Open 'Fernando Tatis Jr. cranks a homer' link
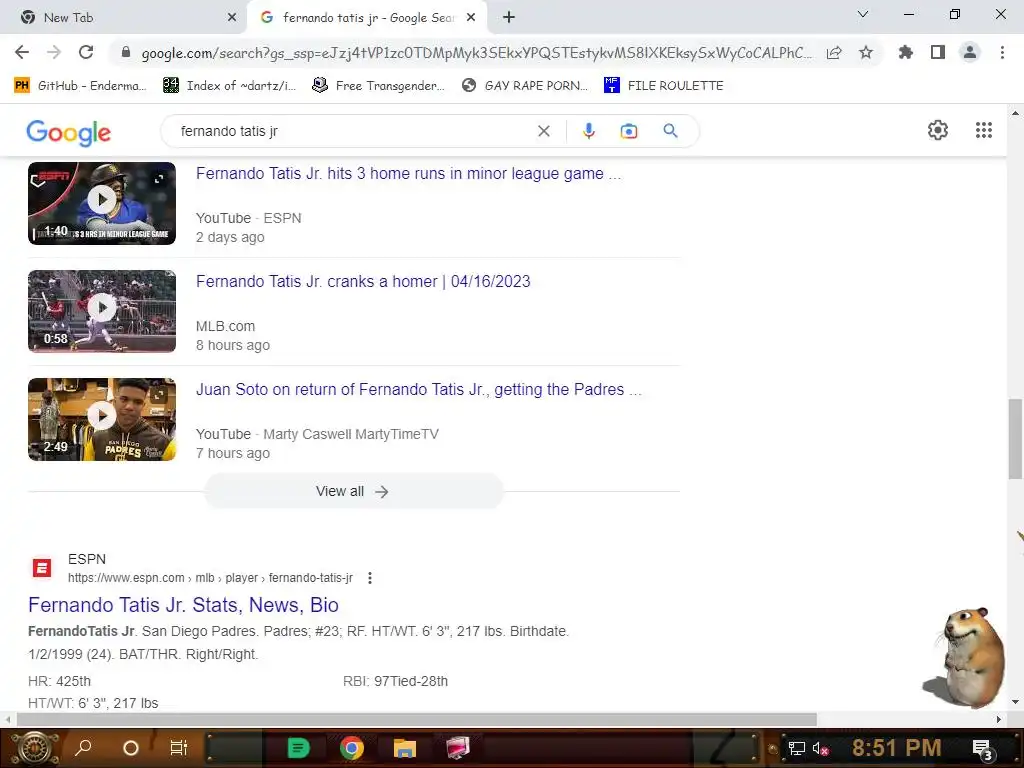This screenshot has width=1024, height=768. click(363, 281)
